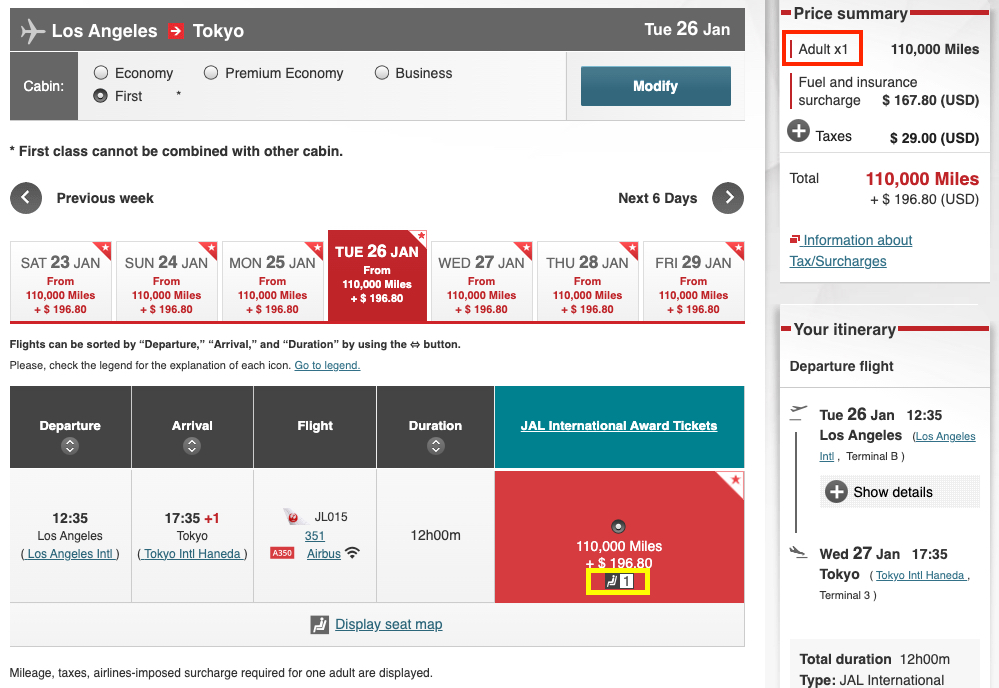Click the Previous week arrow circle

point(26,198)
